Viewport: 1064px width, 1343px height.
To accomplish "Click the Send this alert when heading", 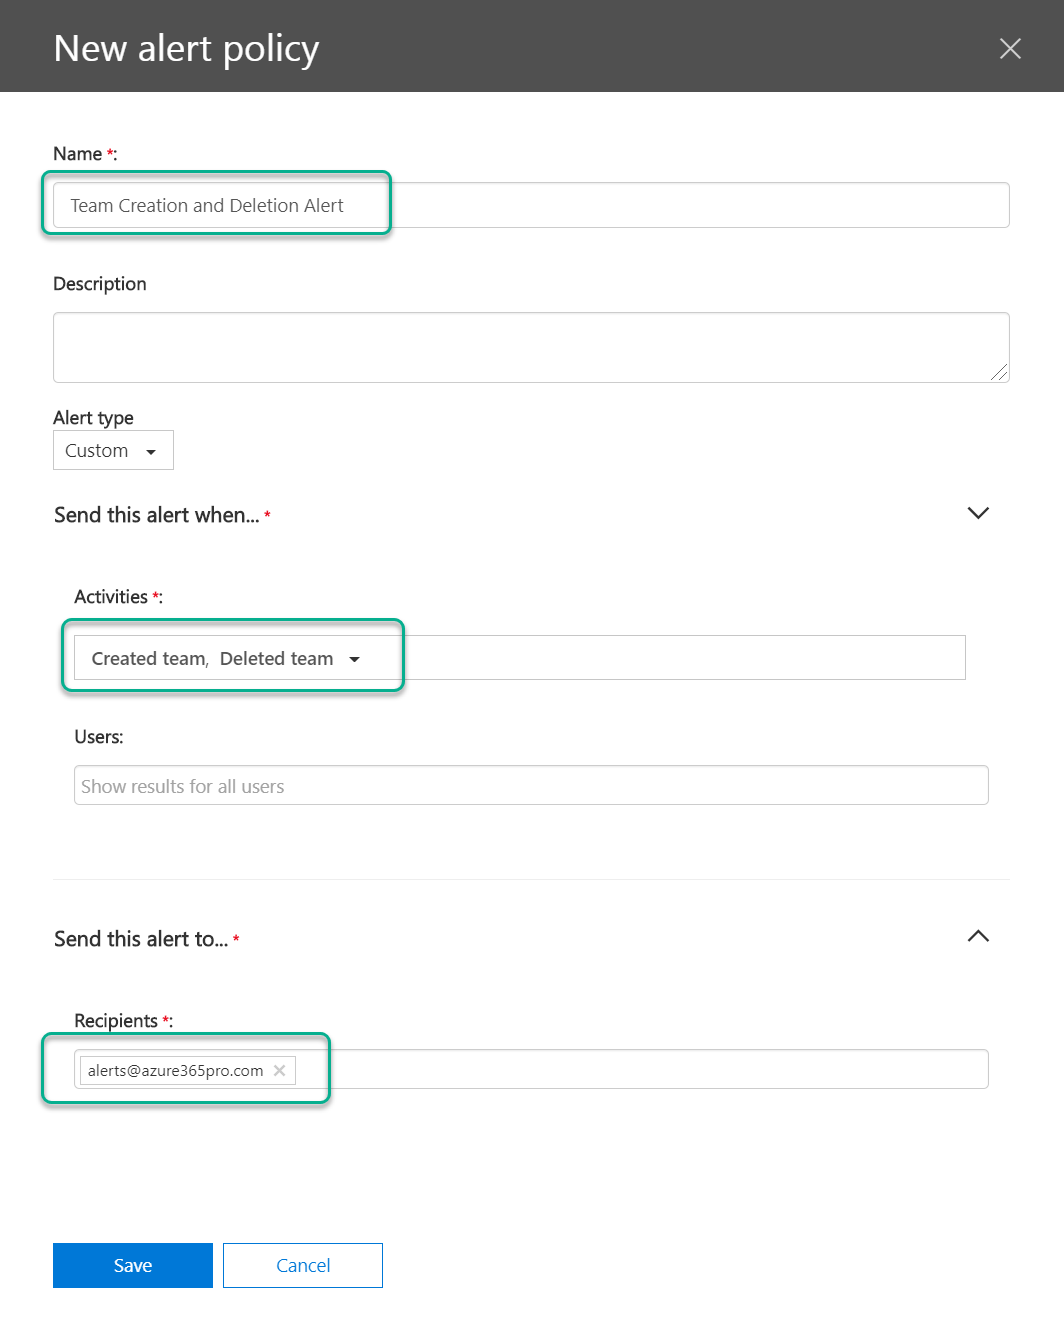I will click(157, 515).
